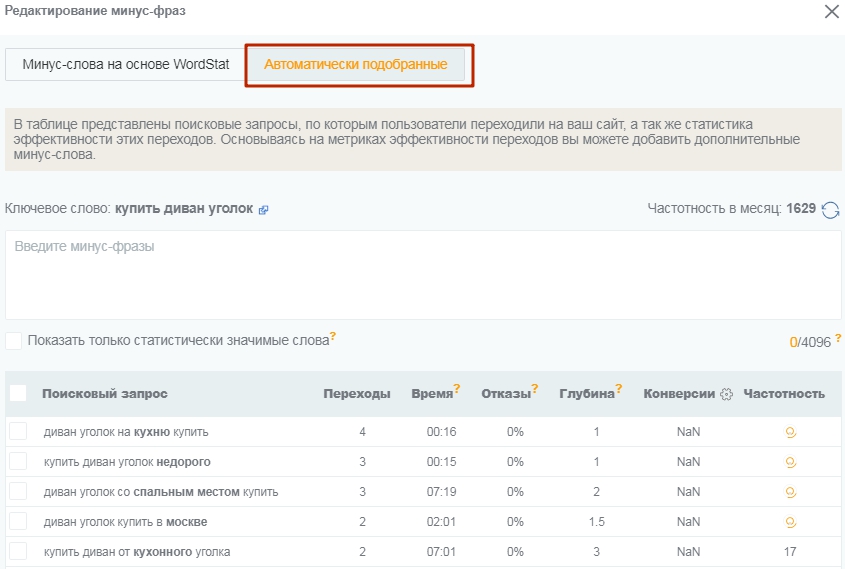The width and height of the screenshot is (845, 569).
Task: Open the WordStat minus-words tab
Action: click(126, 64)
